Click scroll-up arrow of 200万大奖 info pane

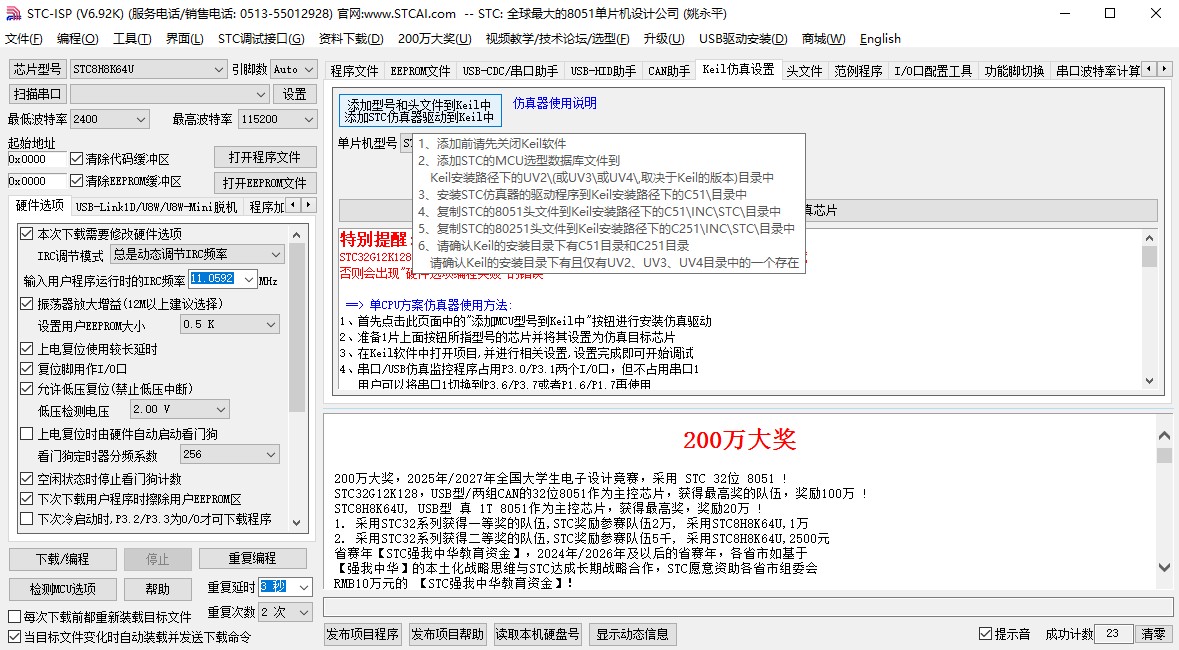pyautogui.click(x=1164, y=436)
